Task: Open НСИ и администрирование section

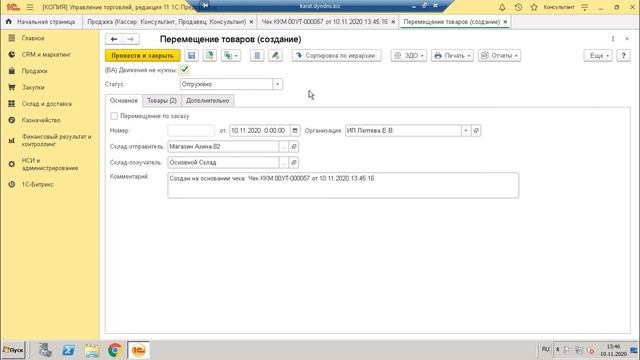Action: click(50, 164)
